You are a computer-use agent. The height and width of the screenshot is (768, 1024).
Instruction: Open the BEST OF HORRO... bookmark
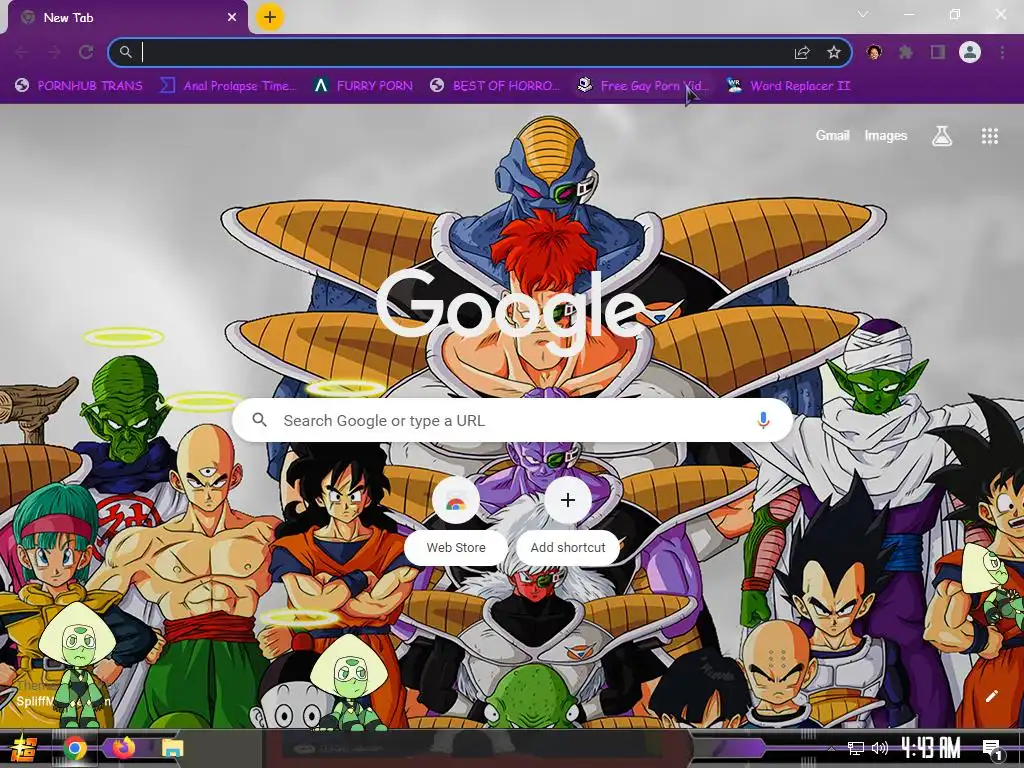point(495,86)
